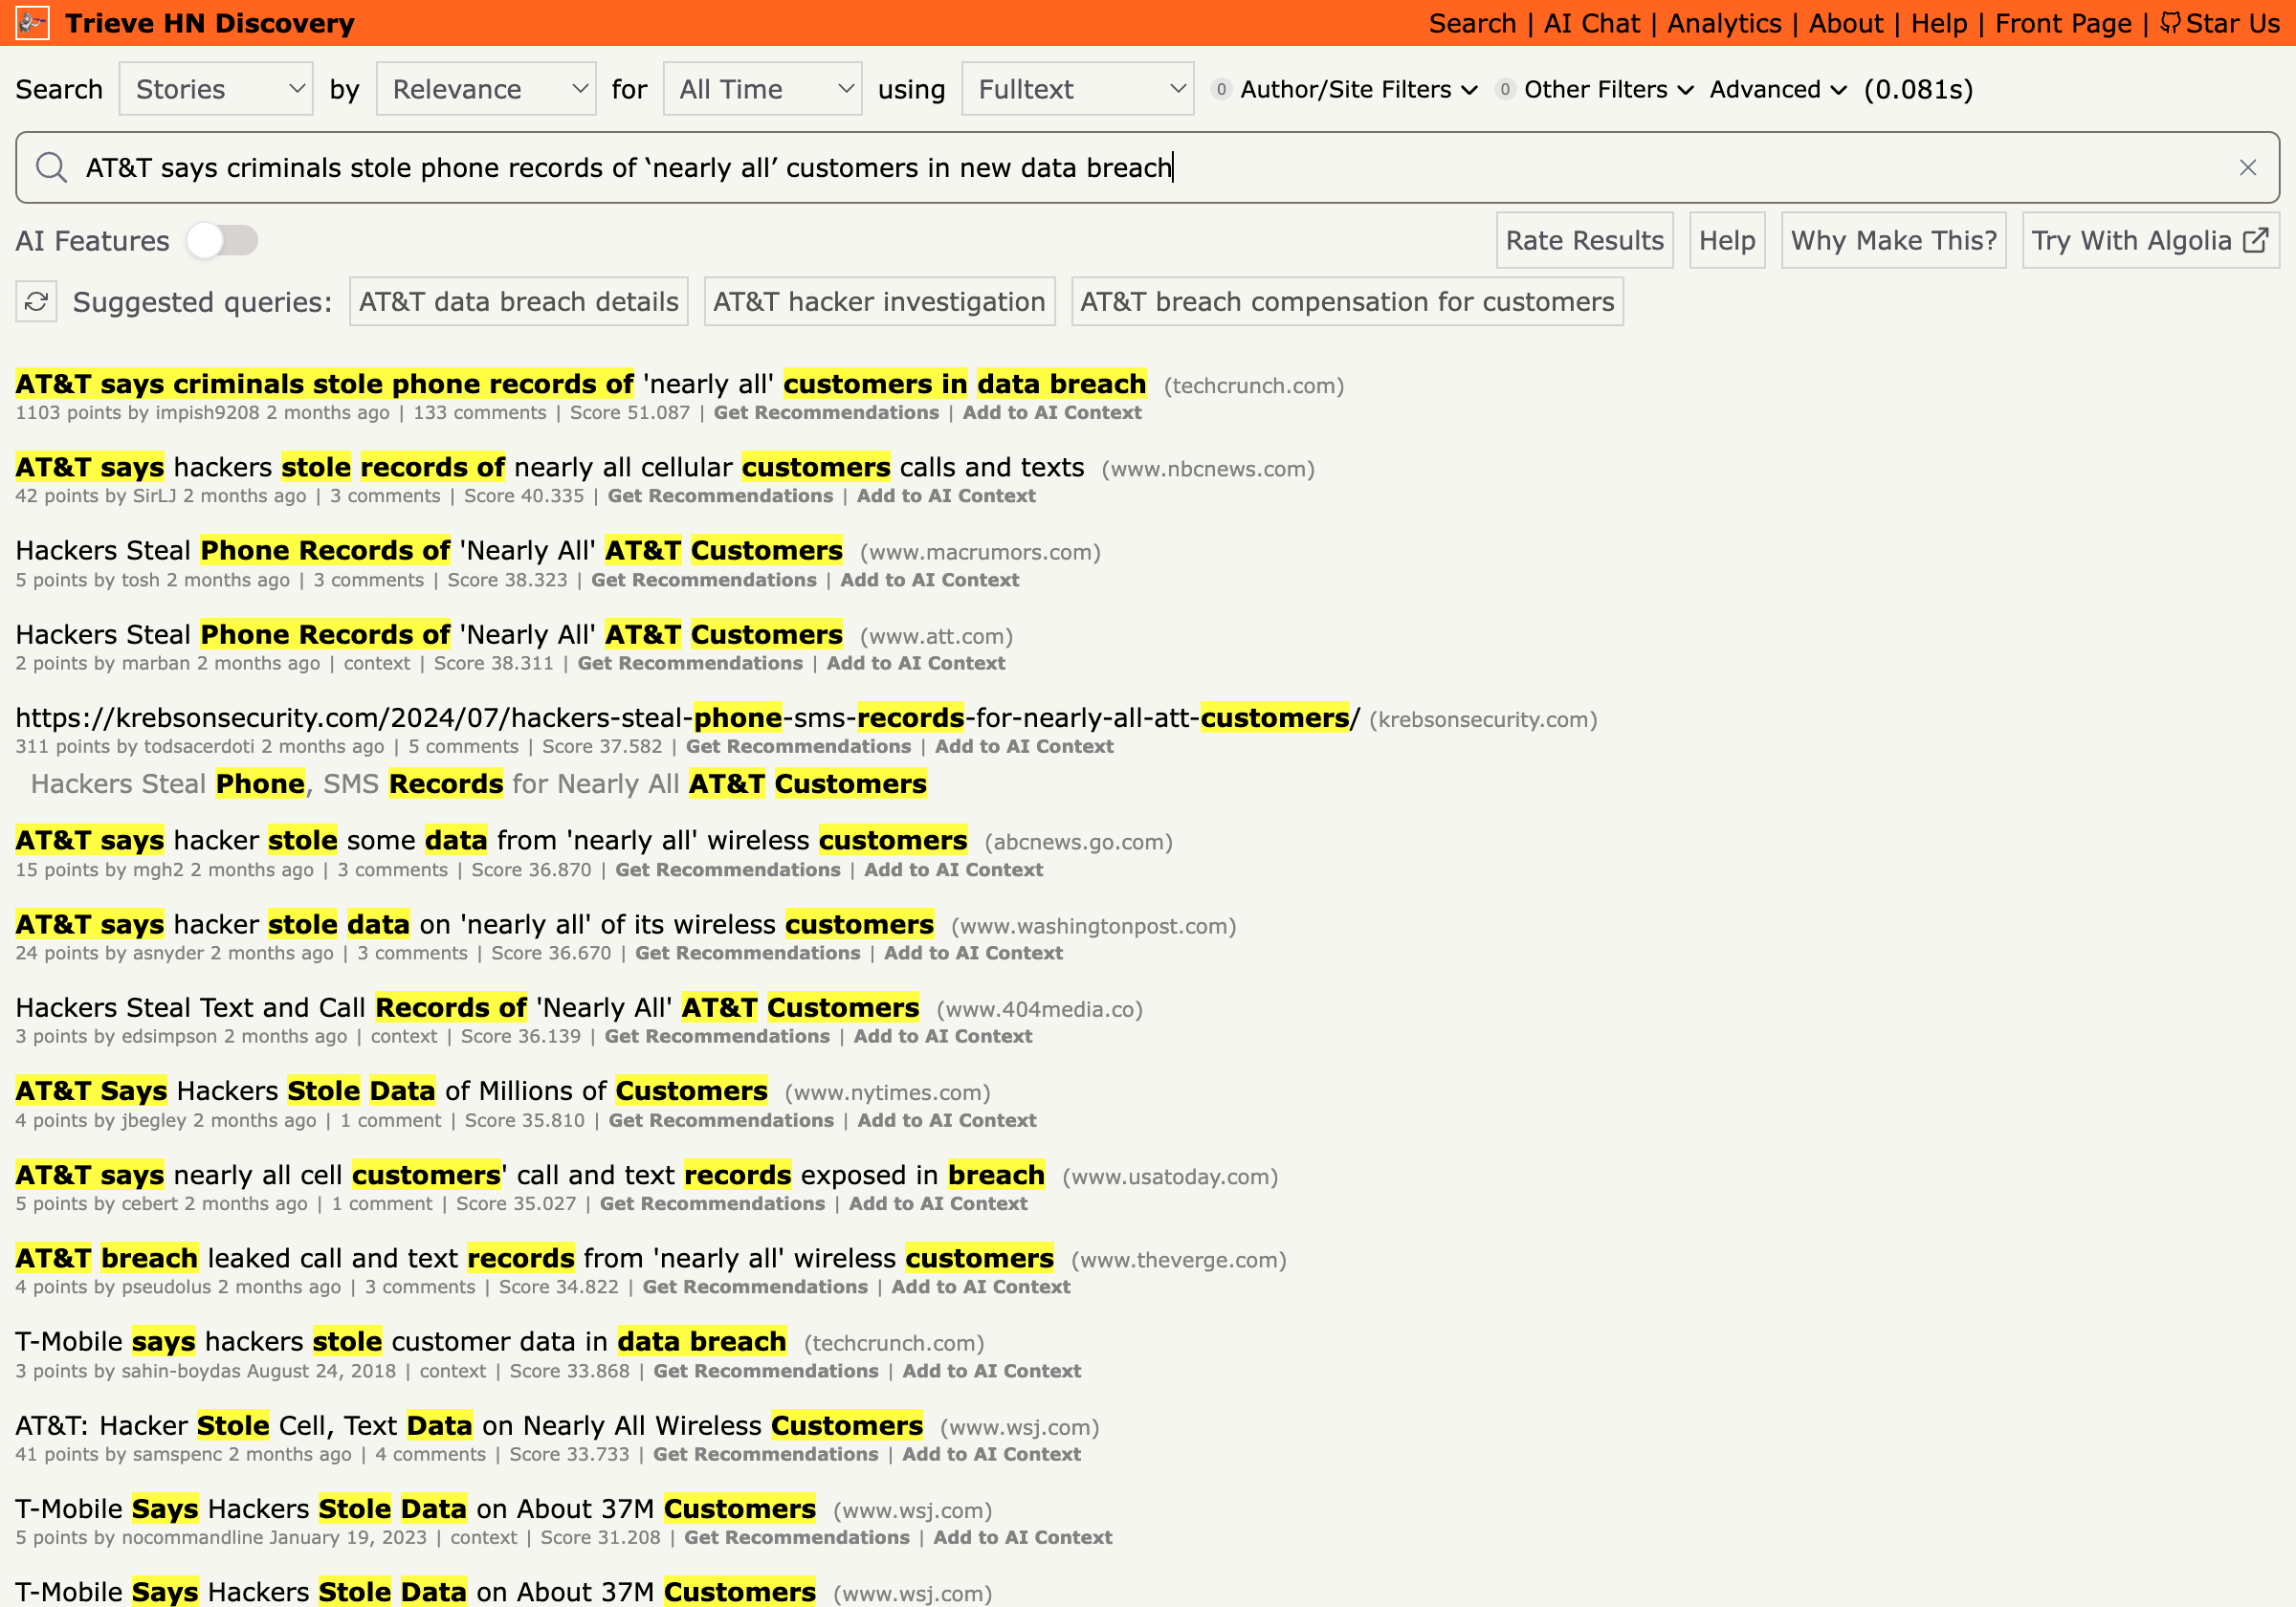Open 4 comments on wsj AT&T story

coord(430,1453)
